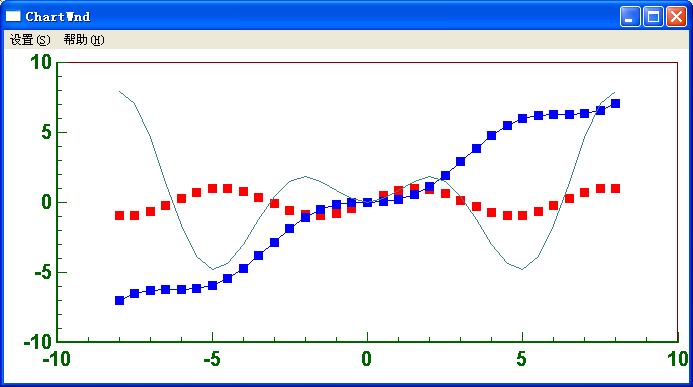Image resolution: width=693 pixels, height=387 pixels.
Task: Click the leftmost blue square data marker
Action: pos(119,300)
